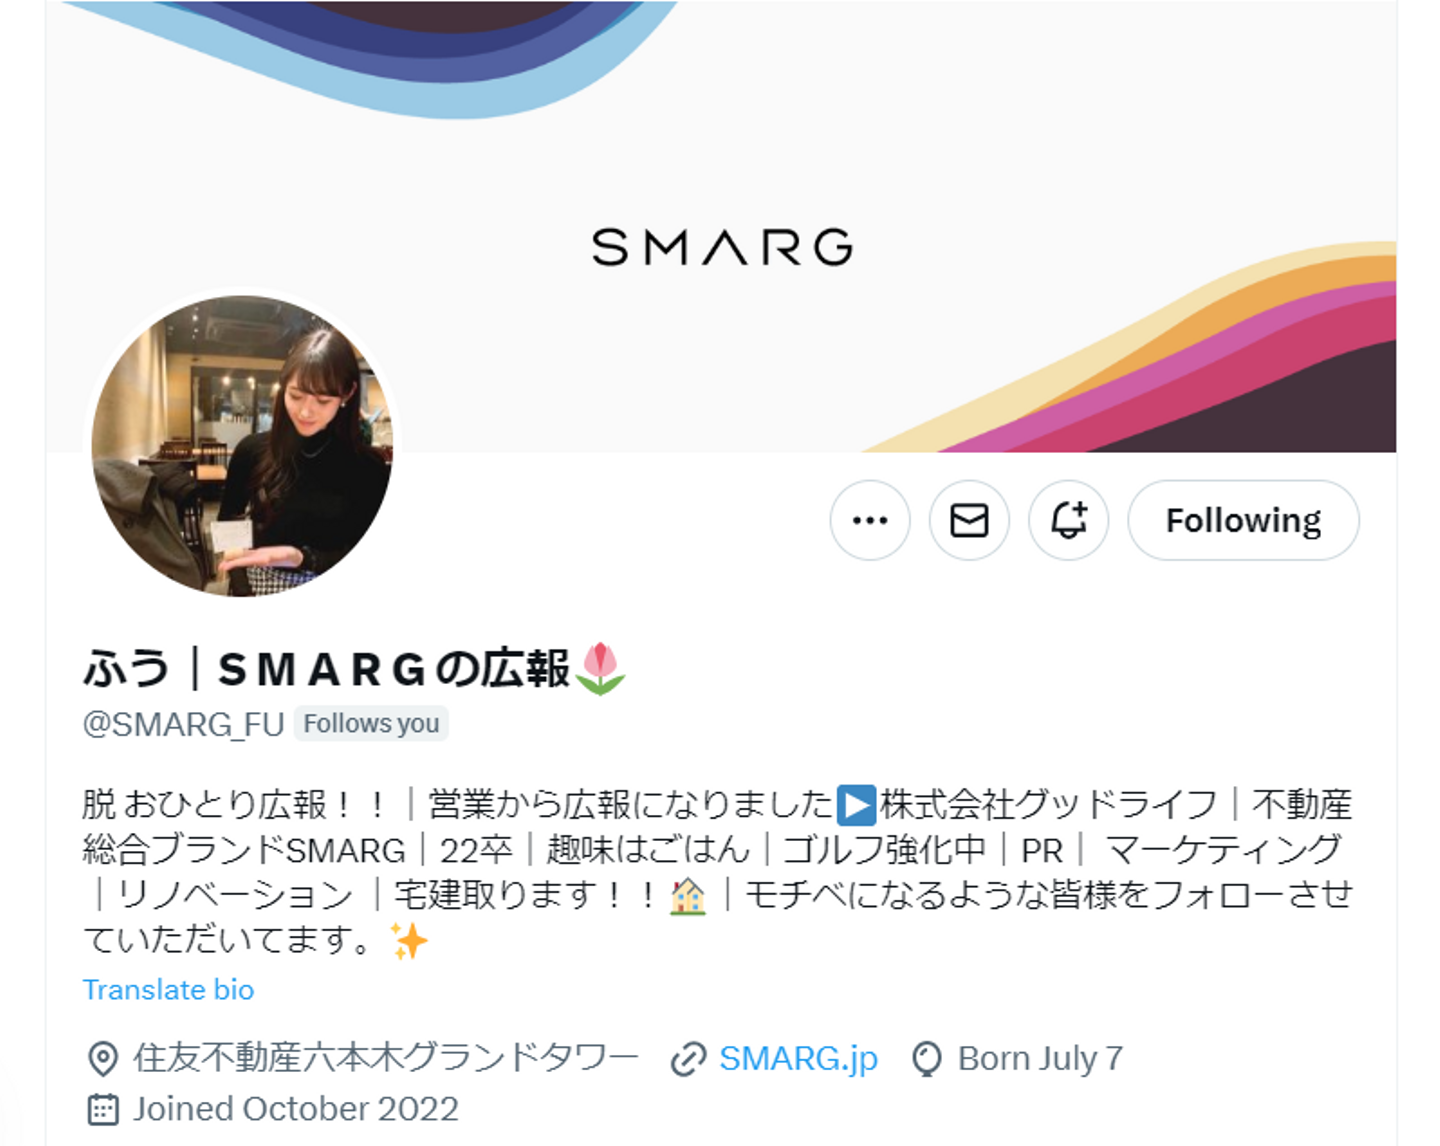
Task: Click the calendar joined-date icon
Action: 103,1109
